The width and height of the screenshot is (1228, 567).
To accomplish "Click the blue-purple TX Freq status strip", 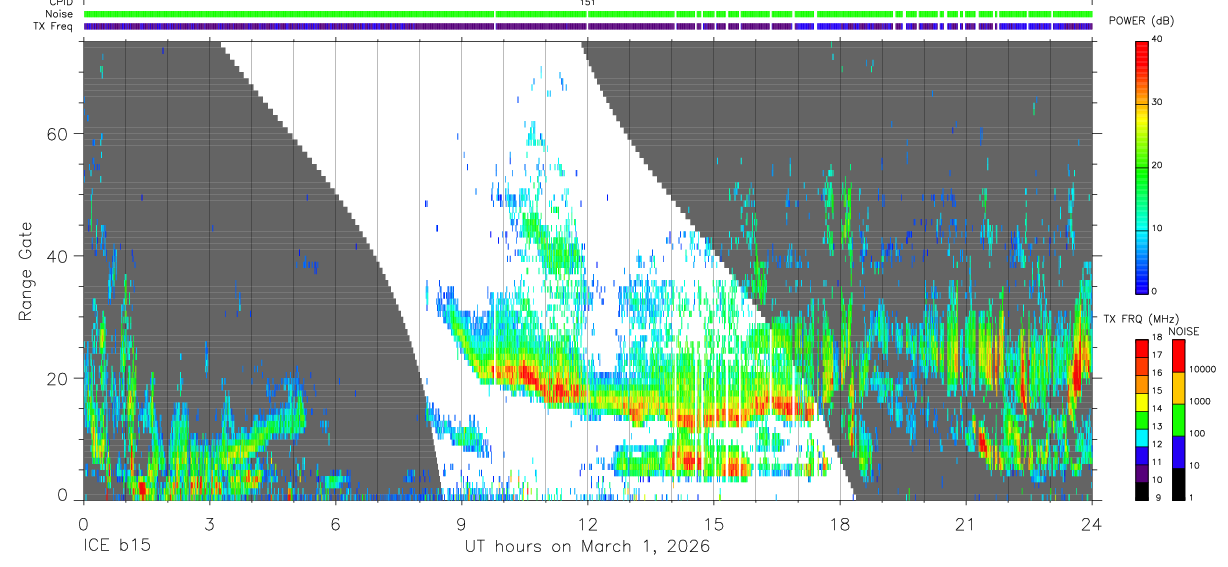I will 588,26.
